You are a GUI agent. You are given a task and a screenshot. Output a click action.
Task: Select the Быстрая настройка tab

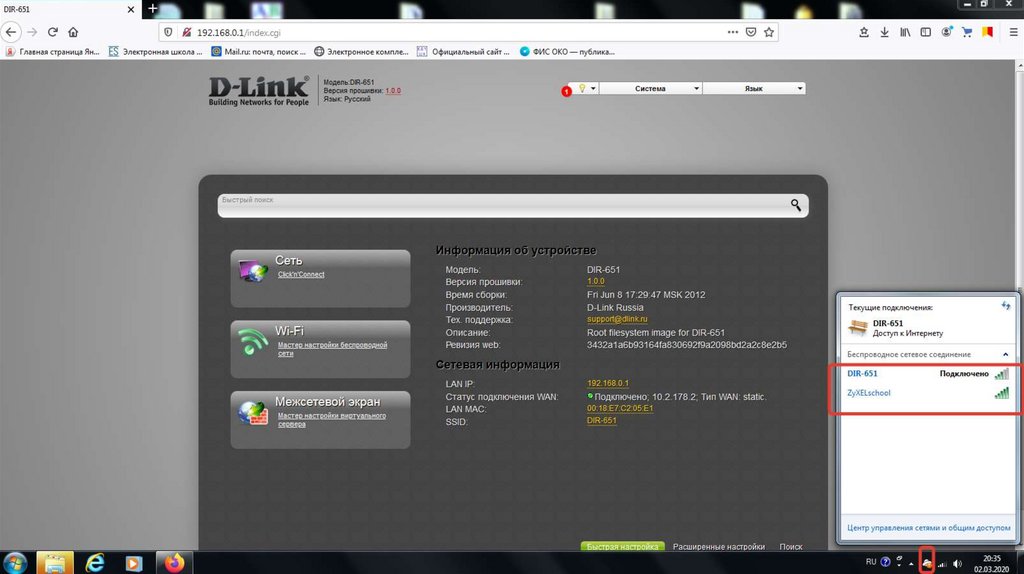(x=622, y=547)
